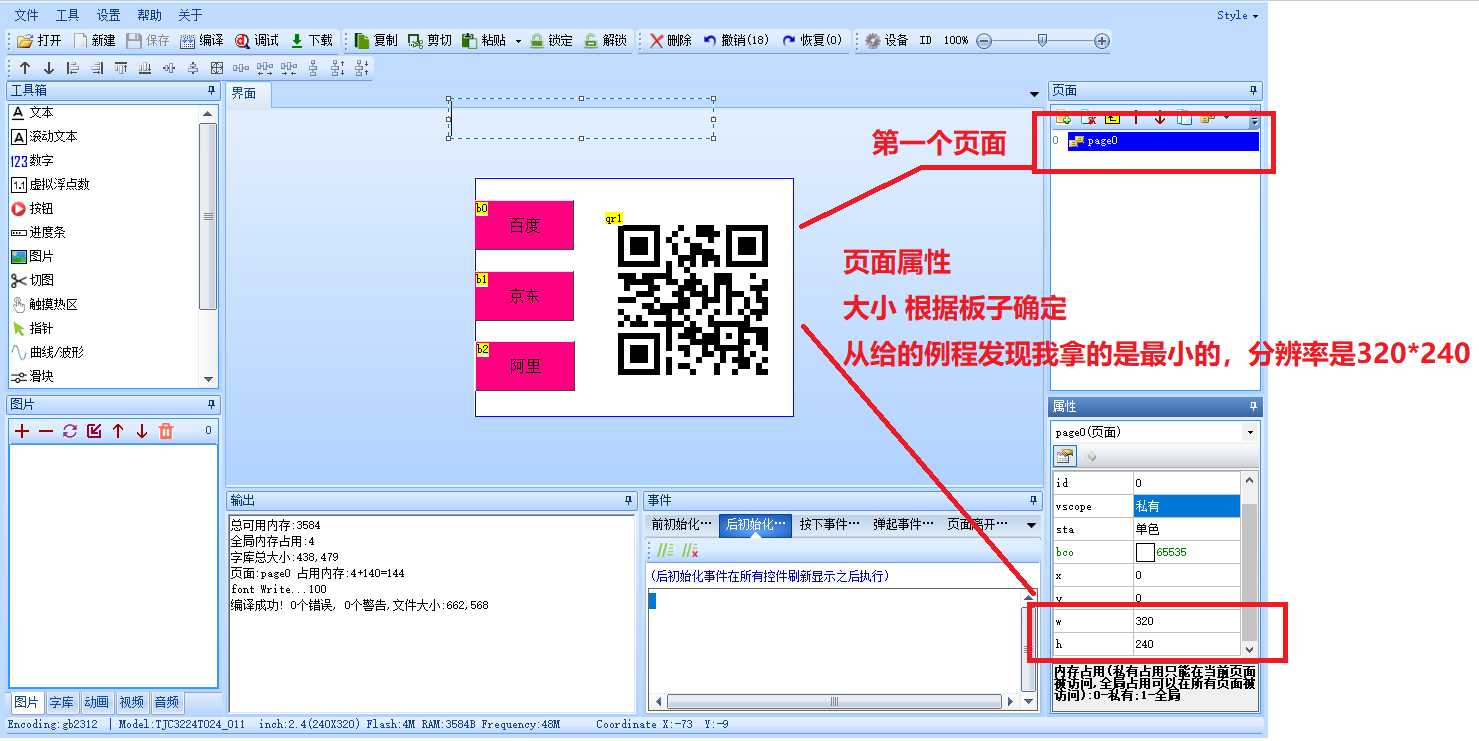The height and width of the screenshot is (741, 1479).
Task: Align selected controls to bottom
Action: click(x=144, y=68)
